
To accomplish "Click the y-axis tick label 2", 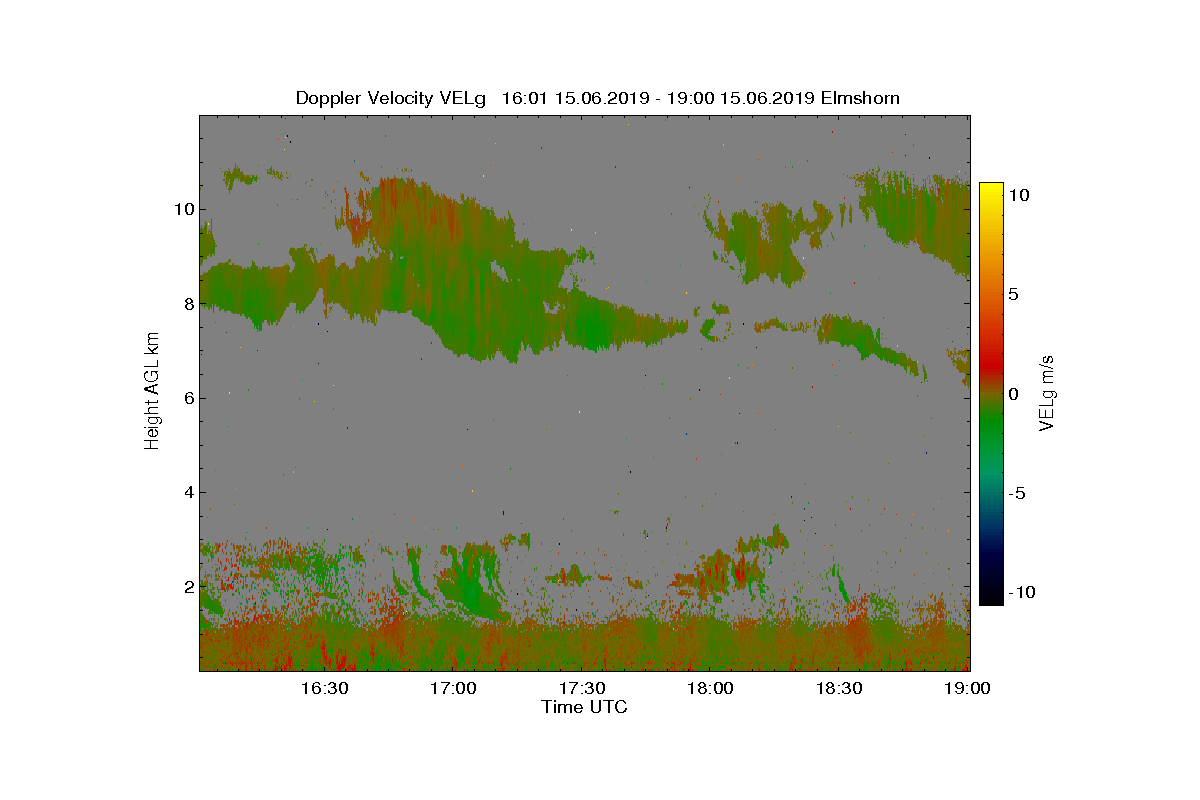I will pos(187,586).
